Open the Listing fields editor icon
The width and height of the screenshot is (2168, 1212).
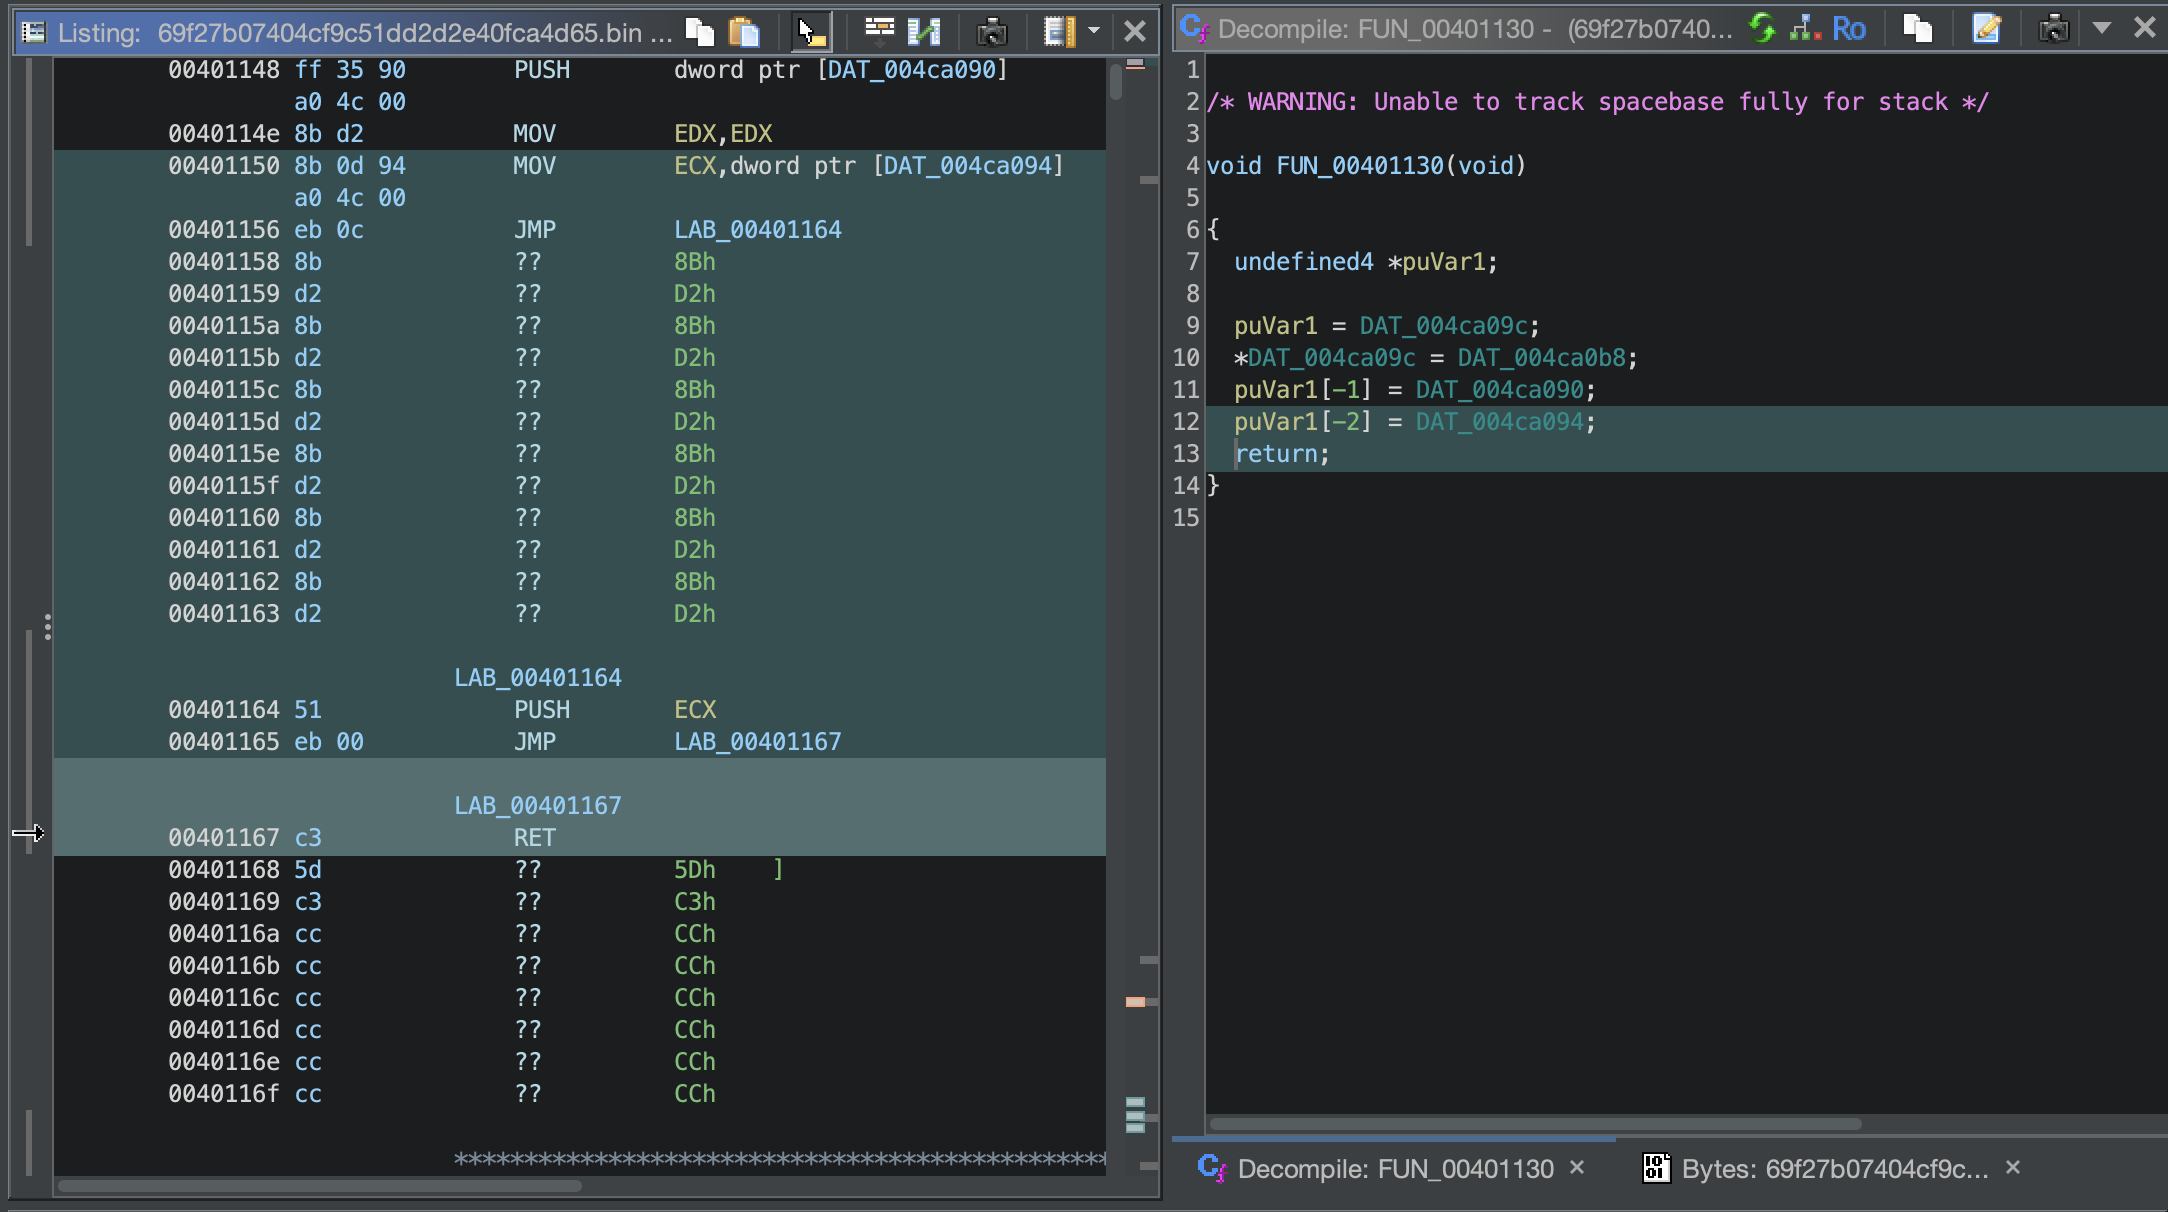[x=879, y=32]
